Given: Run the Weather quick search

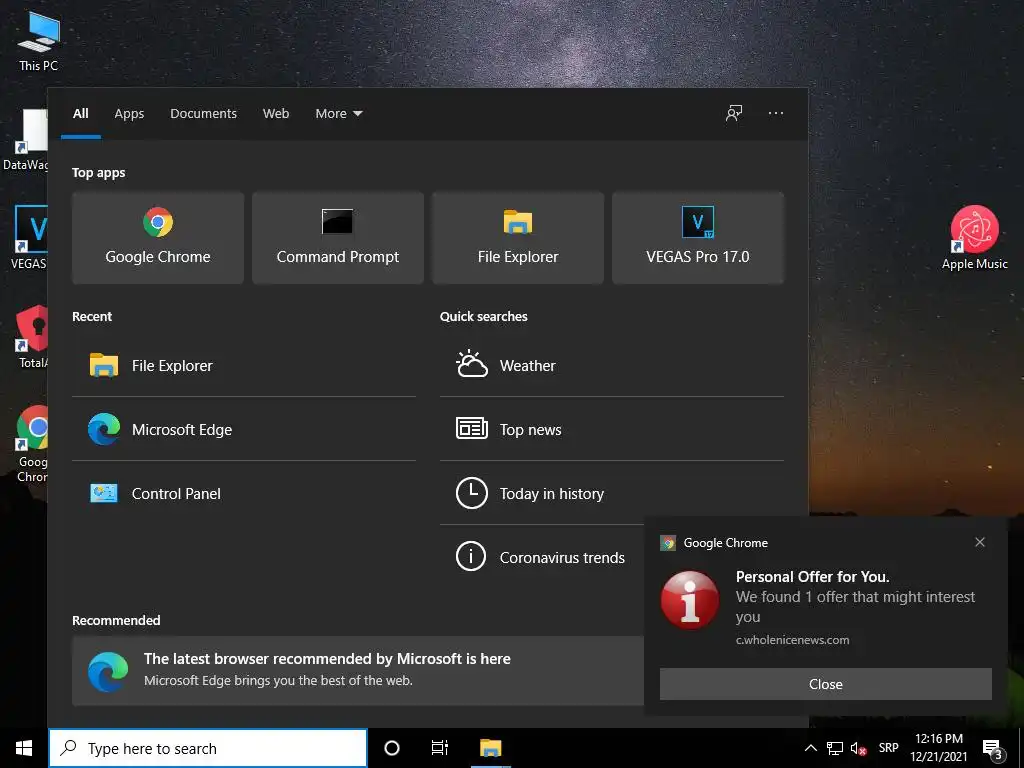Looking at the screenshot, I should tap(611, 365).
